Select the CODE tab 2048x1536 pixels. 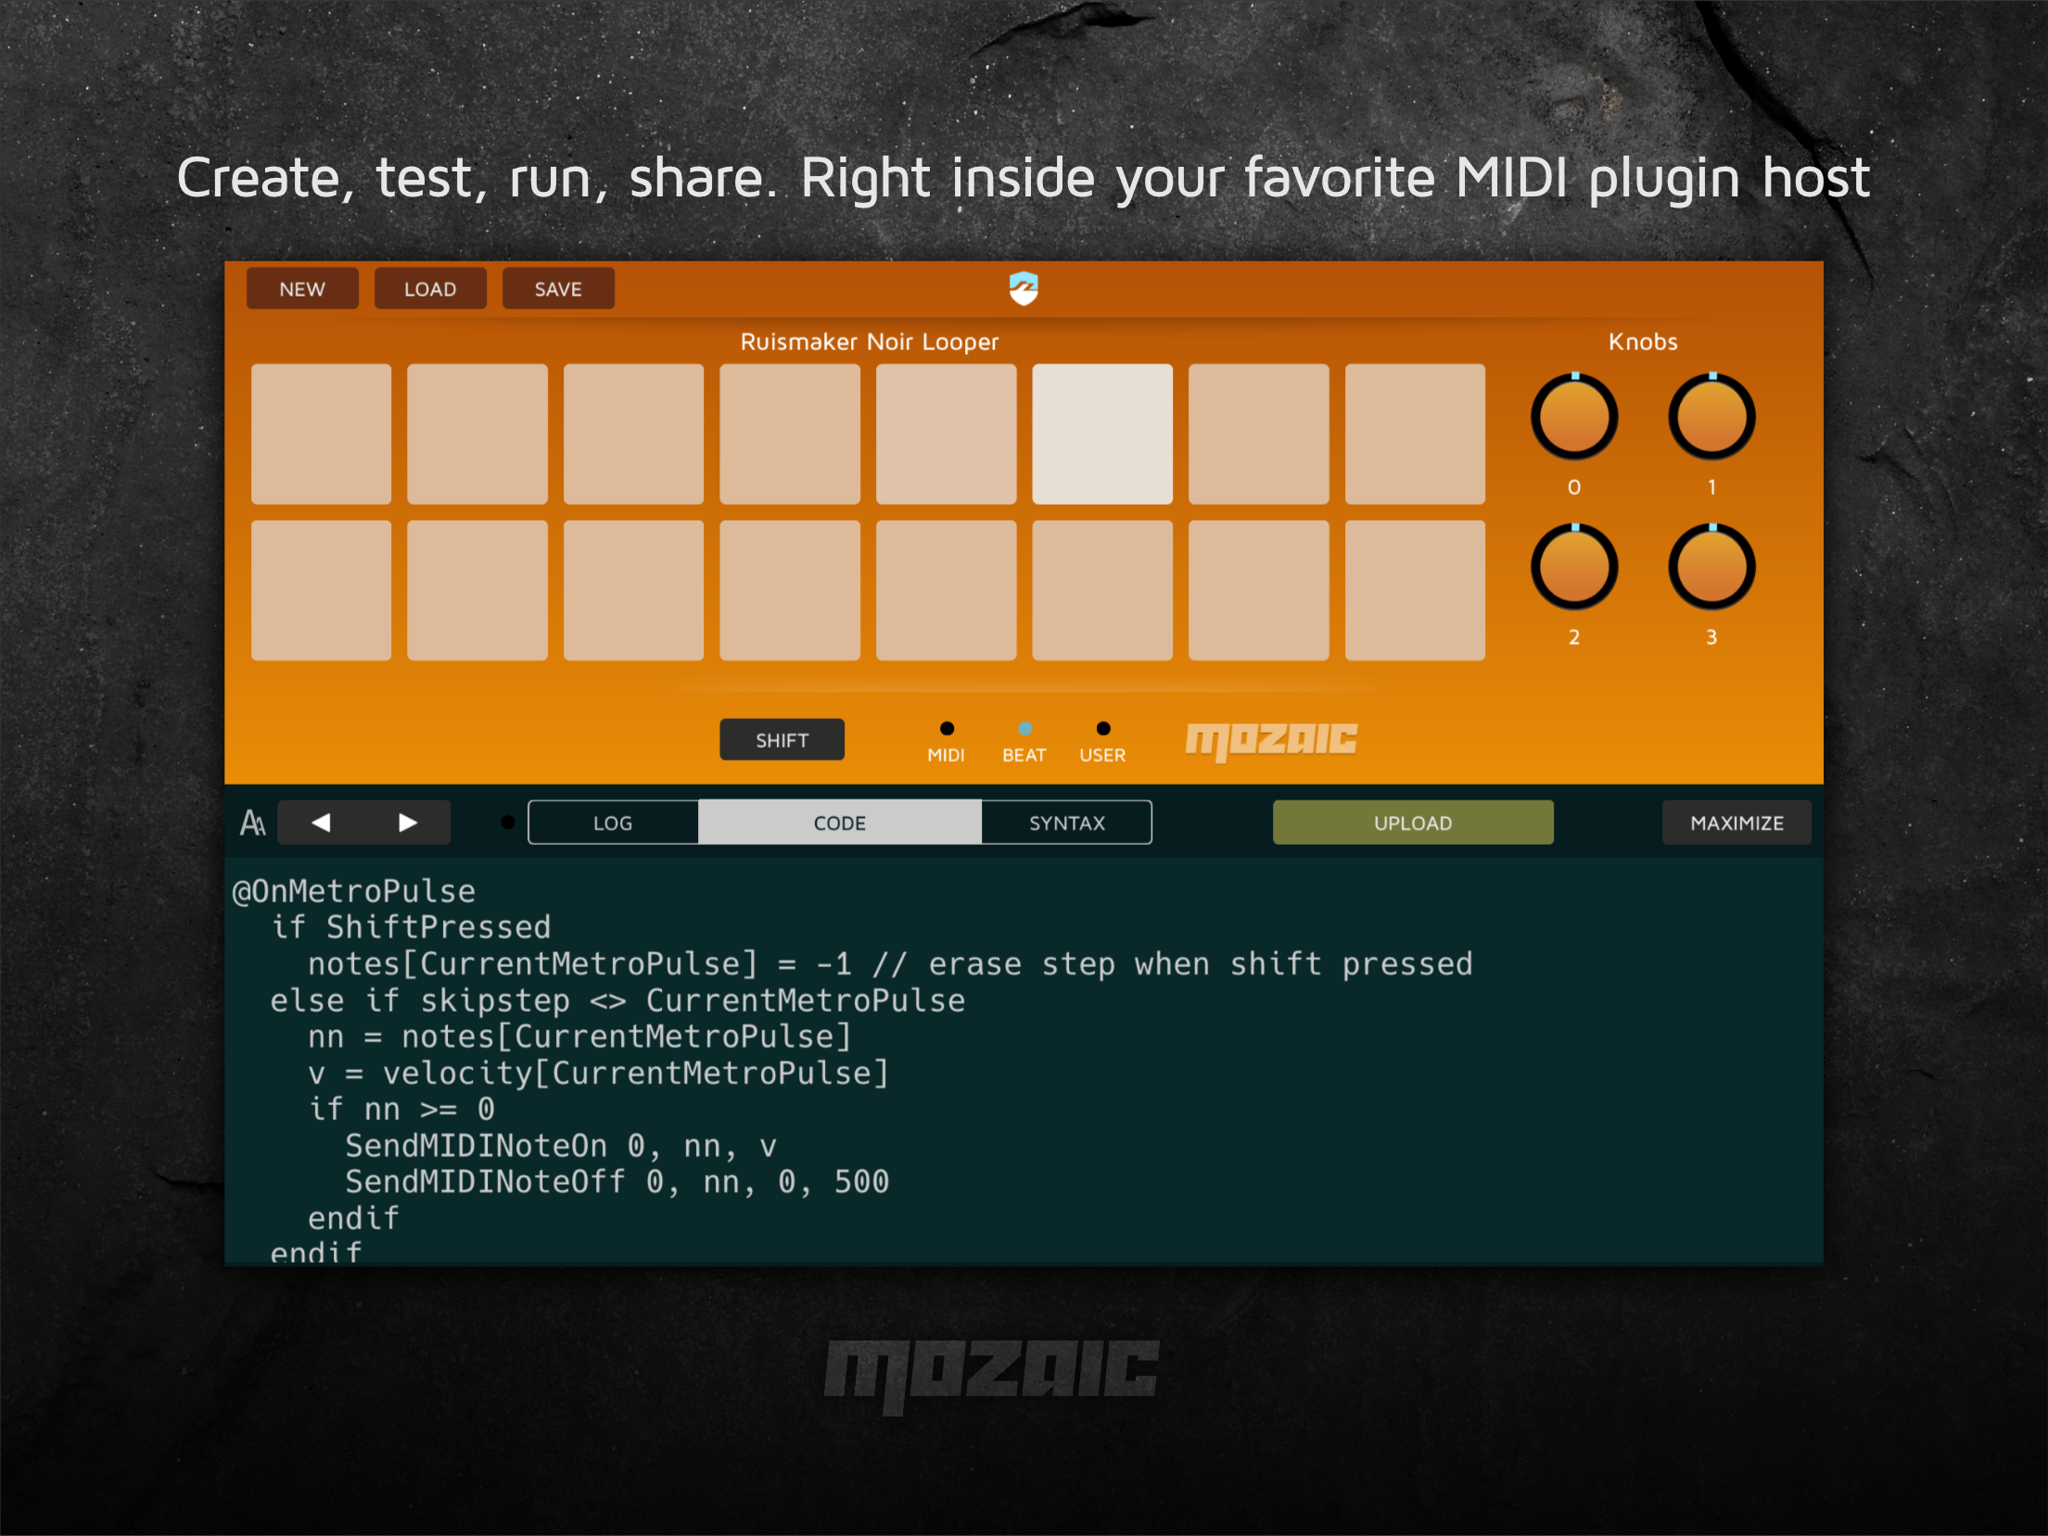[x=839, y=822]
